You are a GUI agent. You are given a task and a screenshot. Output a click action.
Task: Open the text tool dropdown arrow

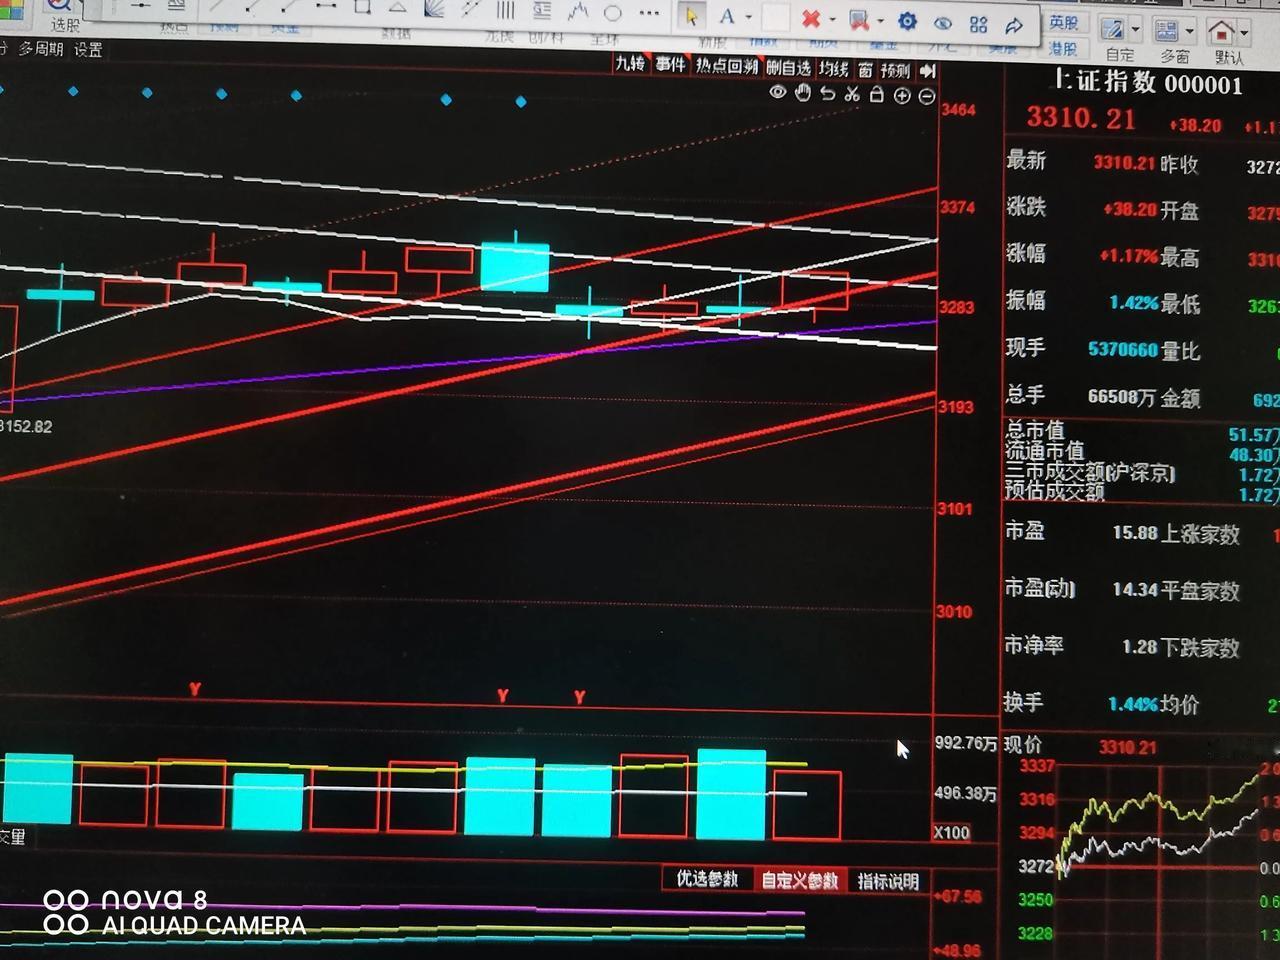pyautogui.click(x=749, y=17)
